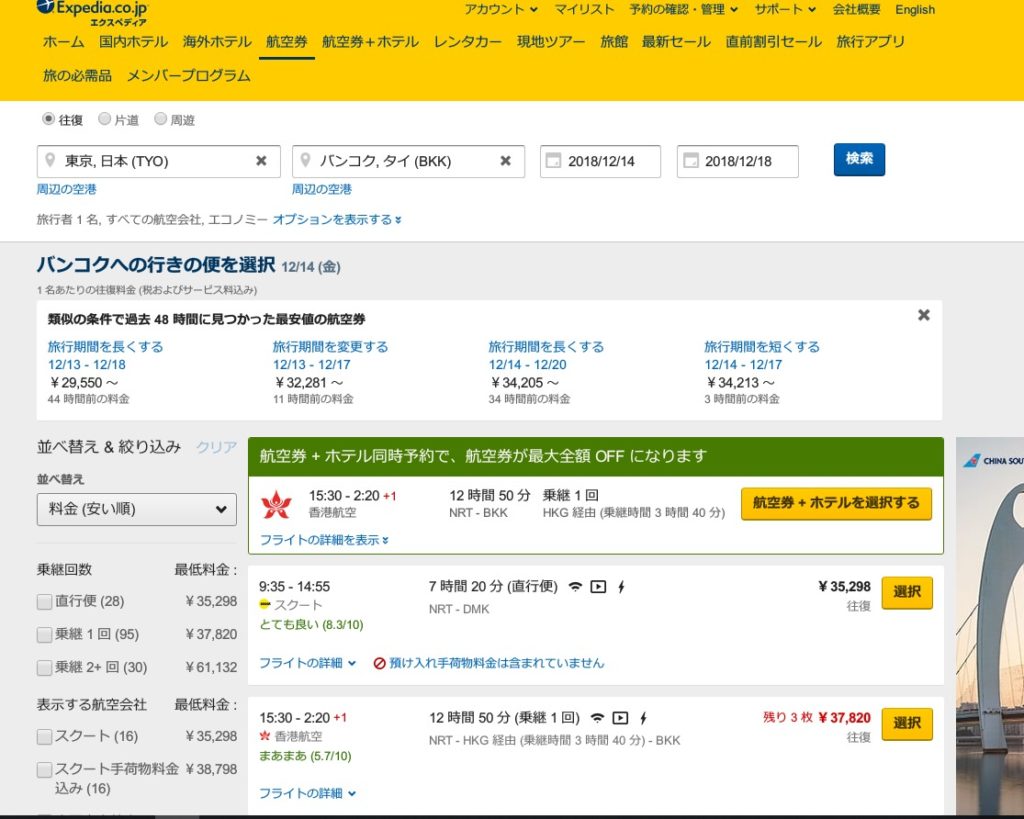This screenshot has width=1024, height=819.
Task: Clear the Bangkok (BKK) destination field
Action: tap(505, 161)
